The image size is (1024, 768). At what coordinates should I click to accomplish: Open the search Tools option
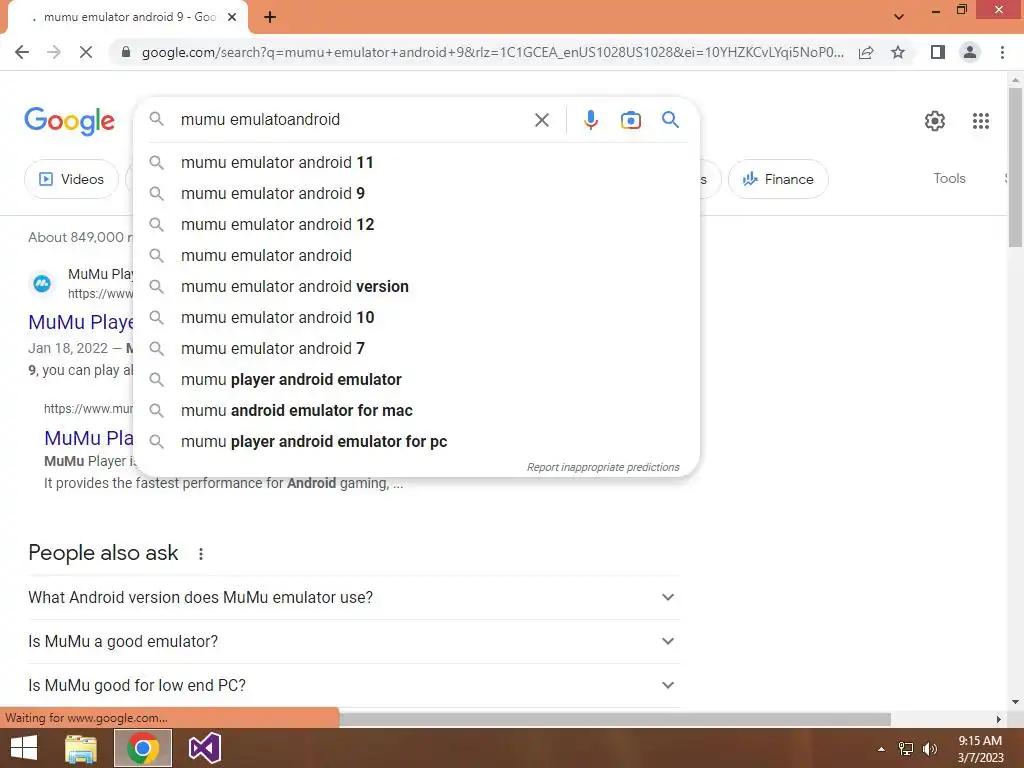click(949, 178)
